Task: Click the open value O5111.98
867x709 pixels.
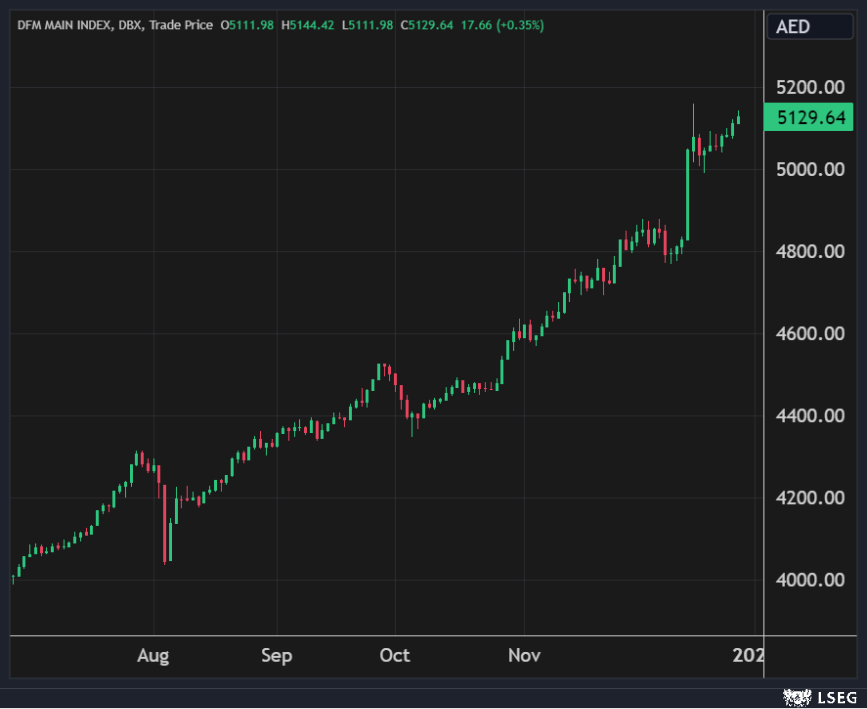Action: pos(250,25)
